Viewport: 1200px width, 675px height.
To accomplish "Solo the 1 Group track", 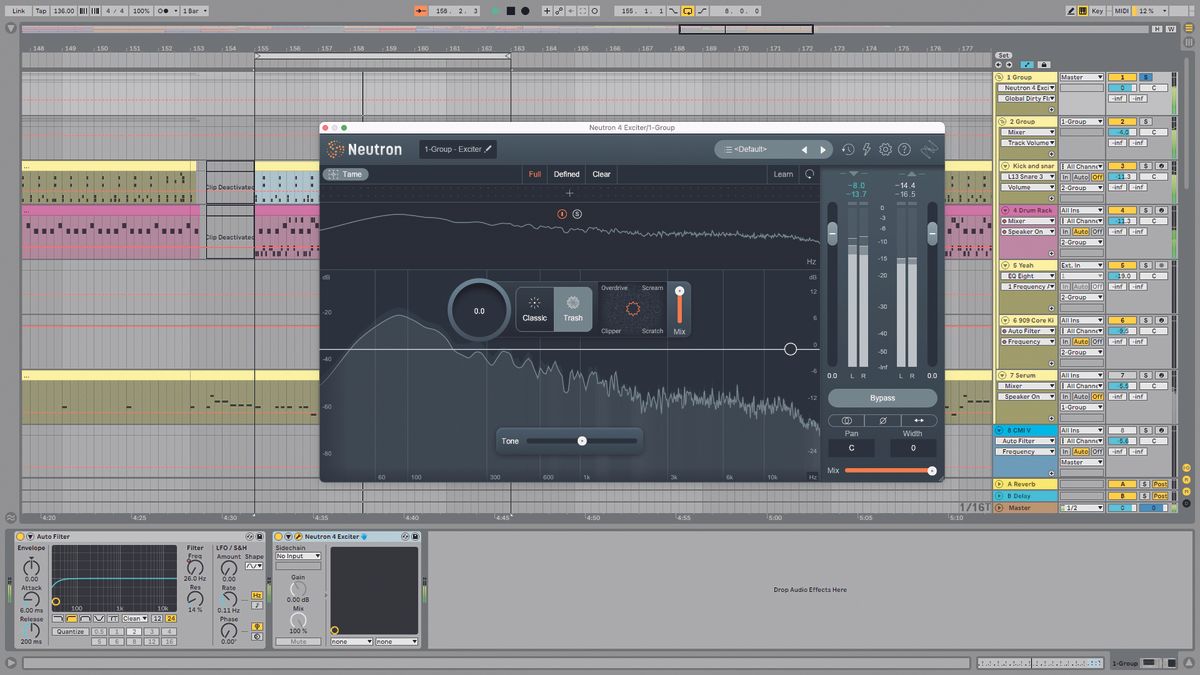I will coord(1146,77).
